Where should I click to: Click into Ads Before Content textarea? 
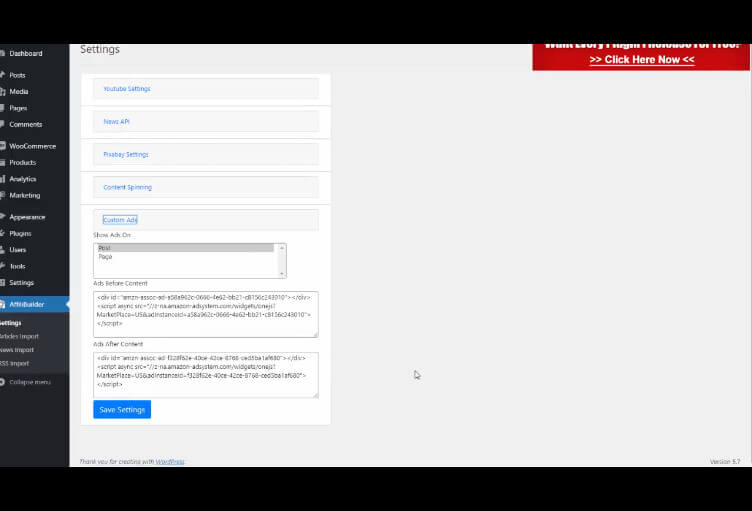206,314
